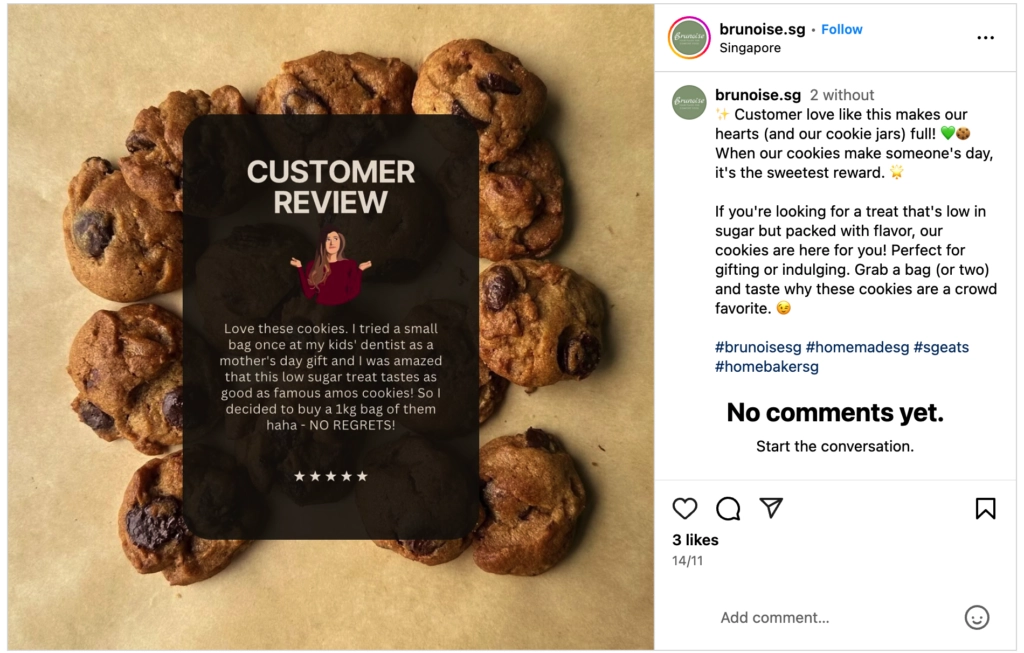The height and width of the screenshot is (653, 1024).
Task: Open the #brunoisesg hashtag
Action: (758, 347)
